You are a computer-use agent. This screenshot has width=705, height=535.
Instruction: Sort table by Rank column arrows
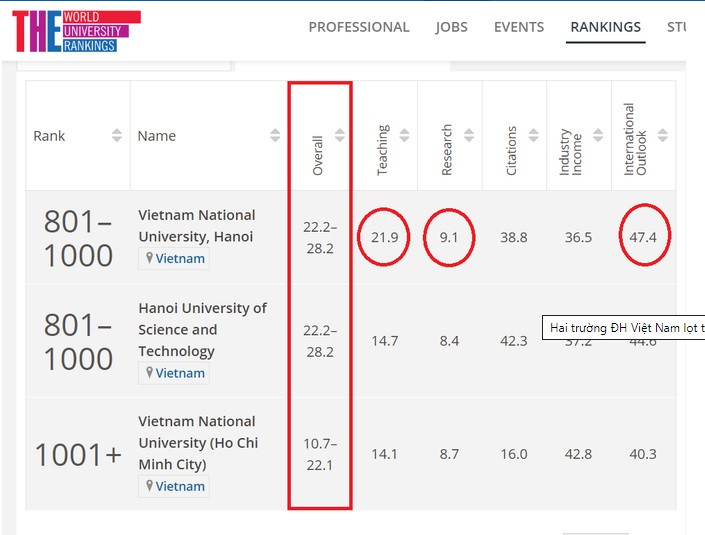pyautogui.click(x=117, y=136)
